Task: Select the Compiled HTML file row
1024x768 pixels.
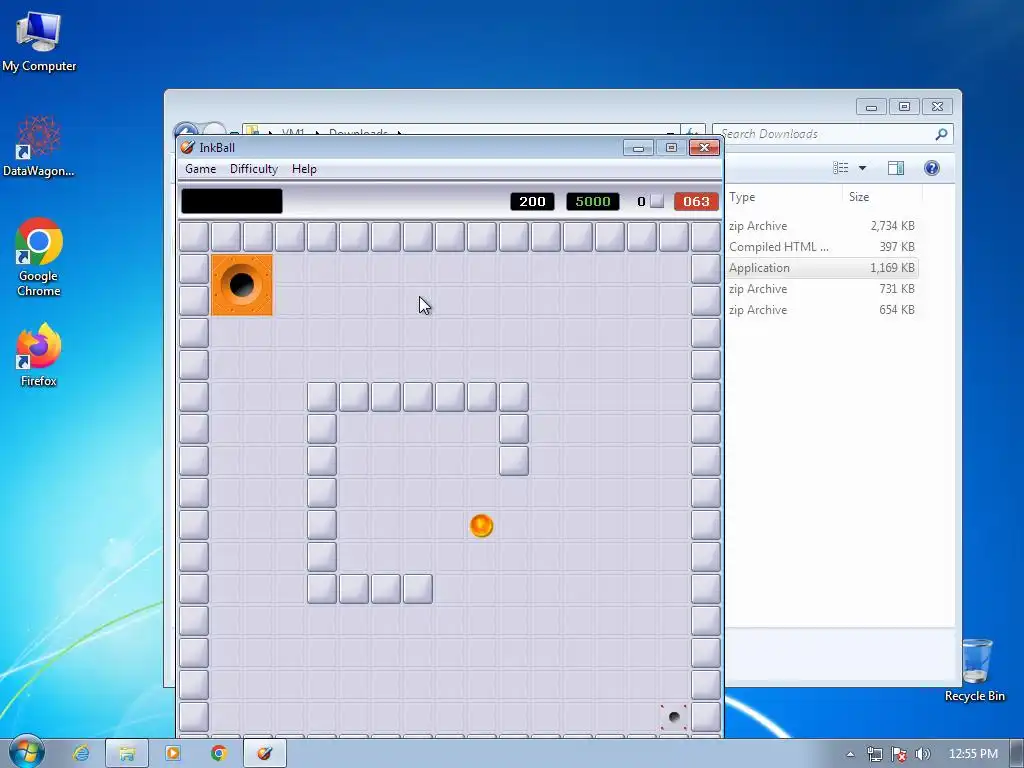Action: 822,247
